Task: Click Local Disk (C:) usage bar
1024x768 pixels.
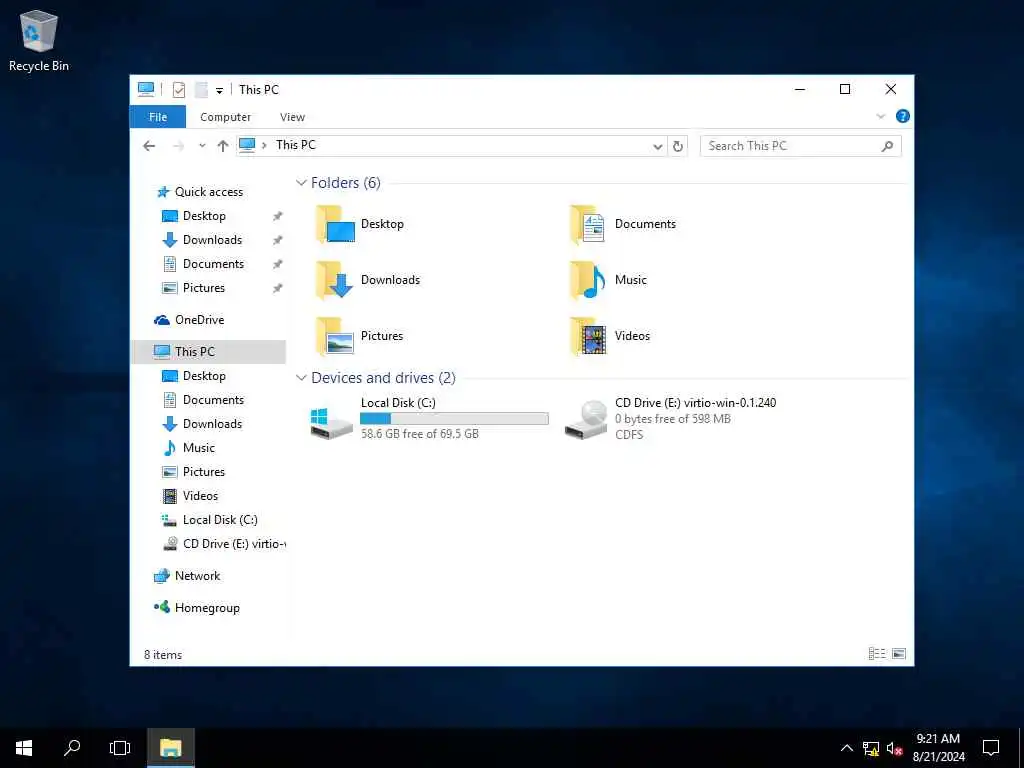Action: [x=455, y=419]
